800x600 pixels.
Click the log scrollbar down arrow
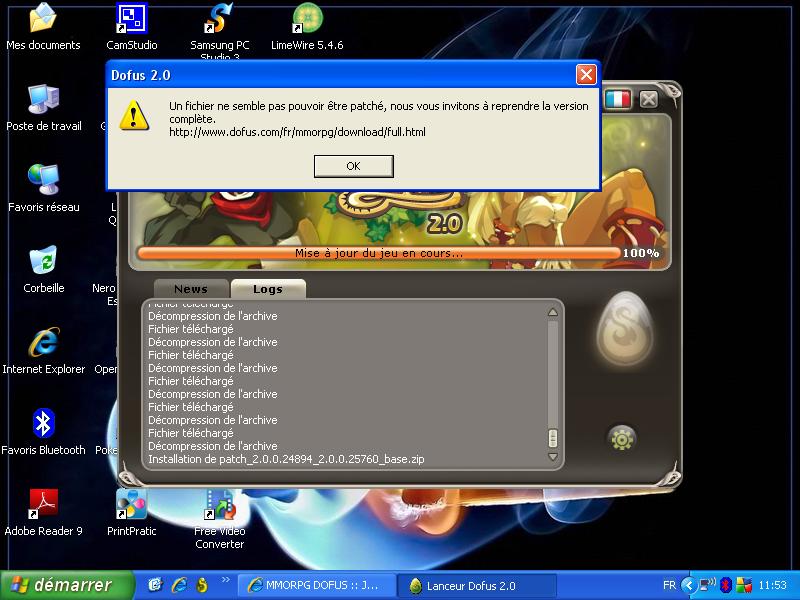click(x=553, y=457)
